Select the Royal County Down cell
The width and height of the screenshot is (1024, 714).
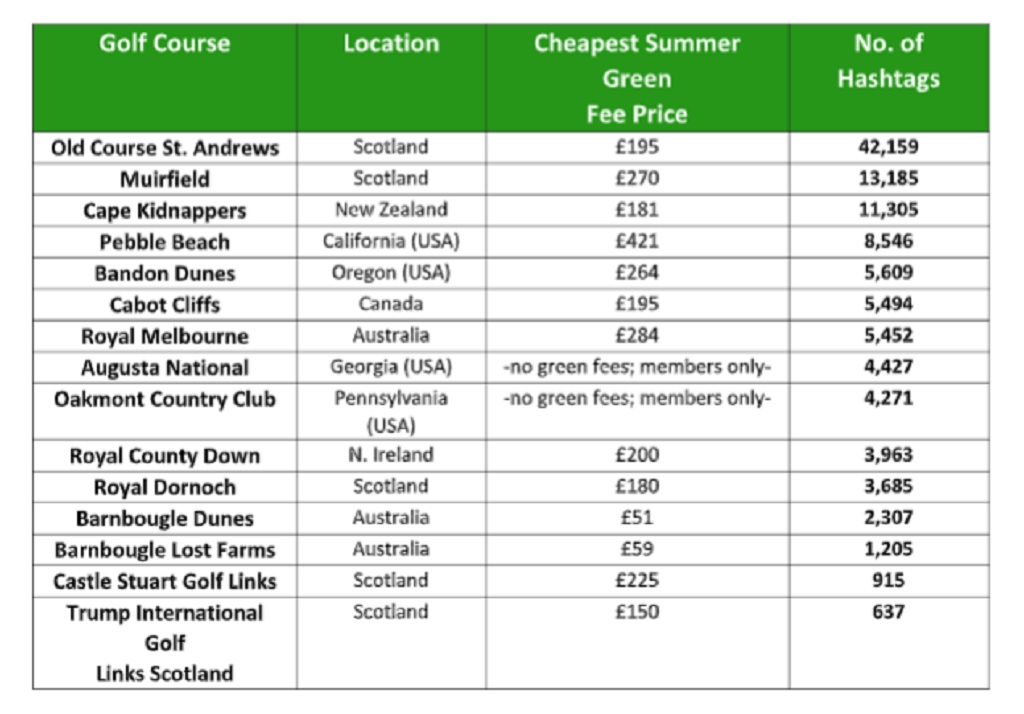click(x=165, y=455)
